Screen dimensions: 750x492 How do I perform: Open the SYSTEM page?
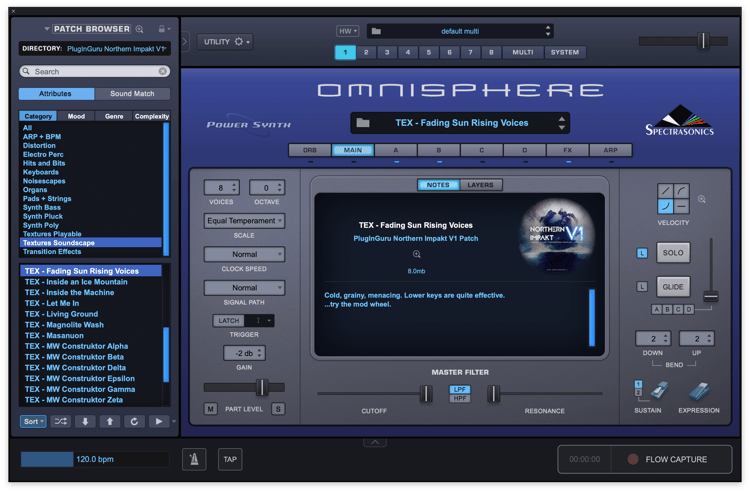pyautogui.click(x=565, y=52)
